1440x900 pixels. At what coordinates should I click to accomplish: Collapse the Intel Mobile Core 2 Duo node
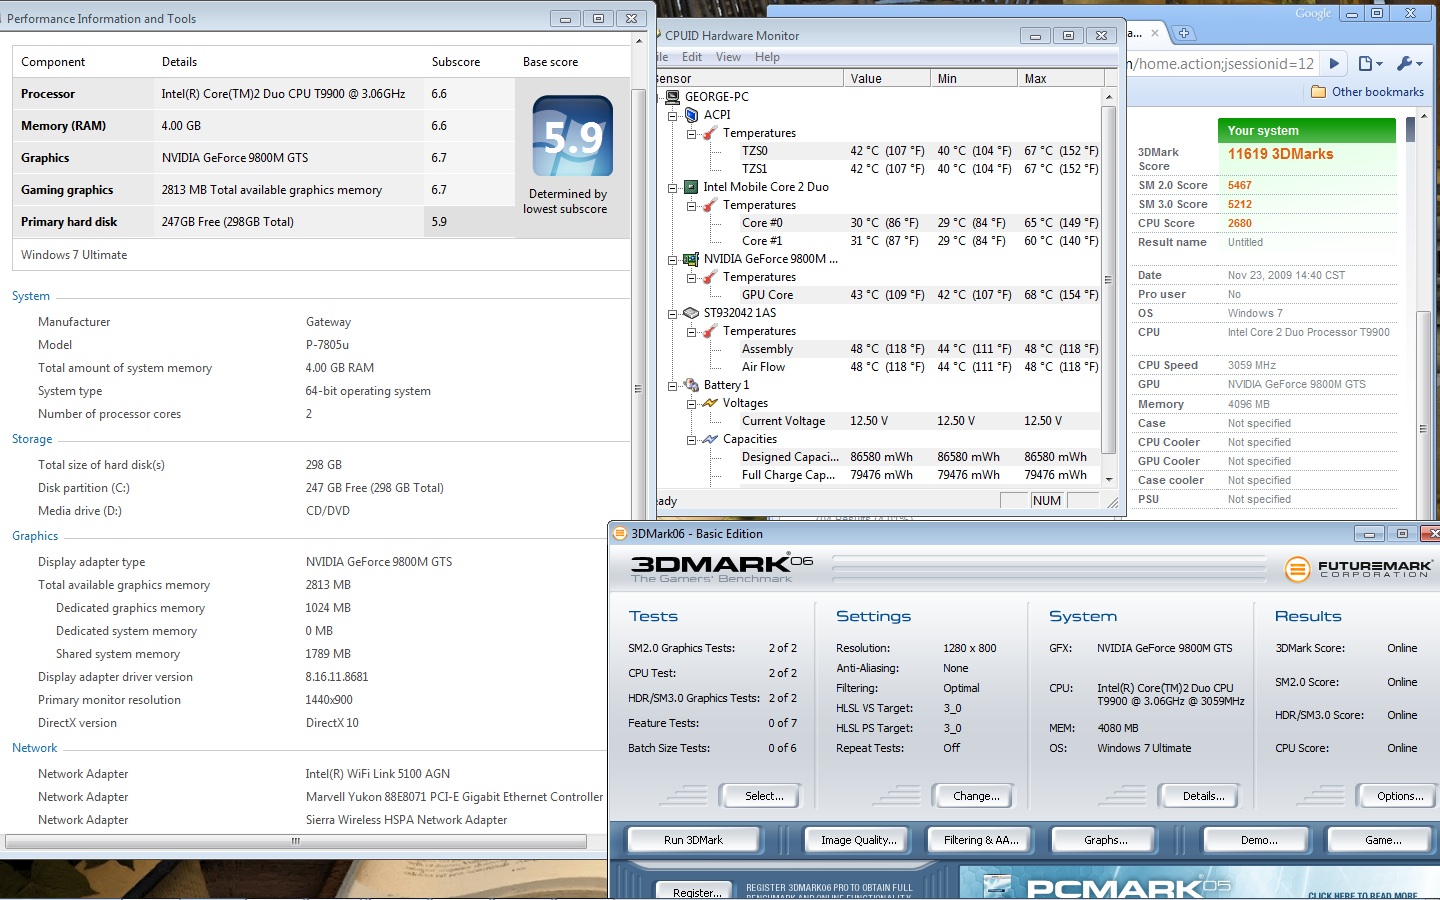pos(673,187)
